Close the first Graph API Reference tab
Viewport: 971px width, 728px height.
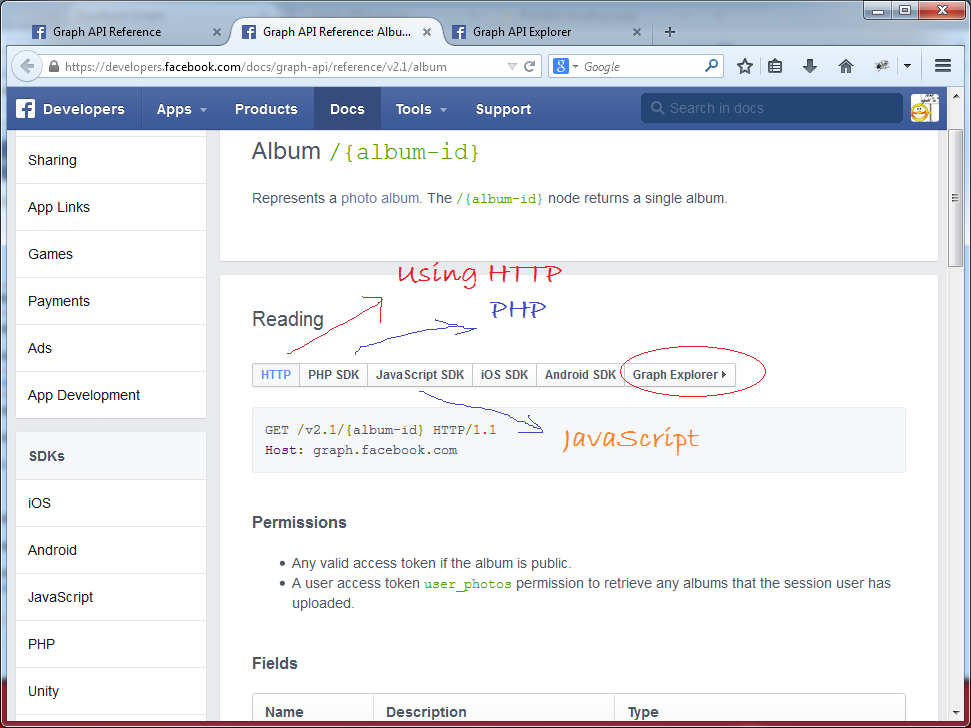(217, 32)
